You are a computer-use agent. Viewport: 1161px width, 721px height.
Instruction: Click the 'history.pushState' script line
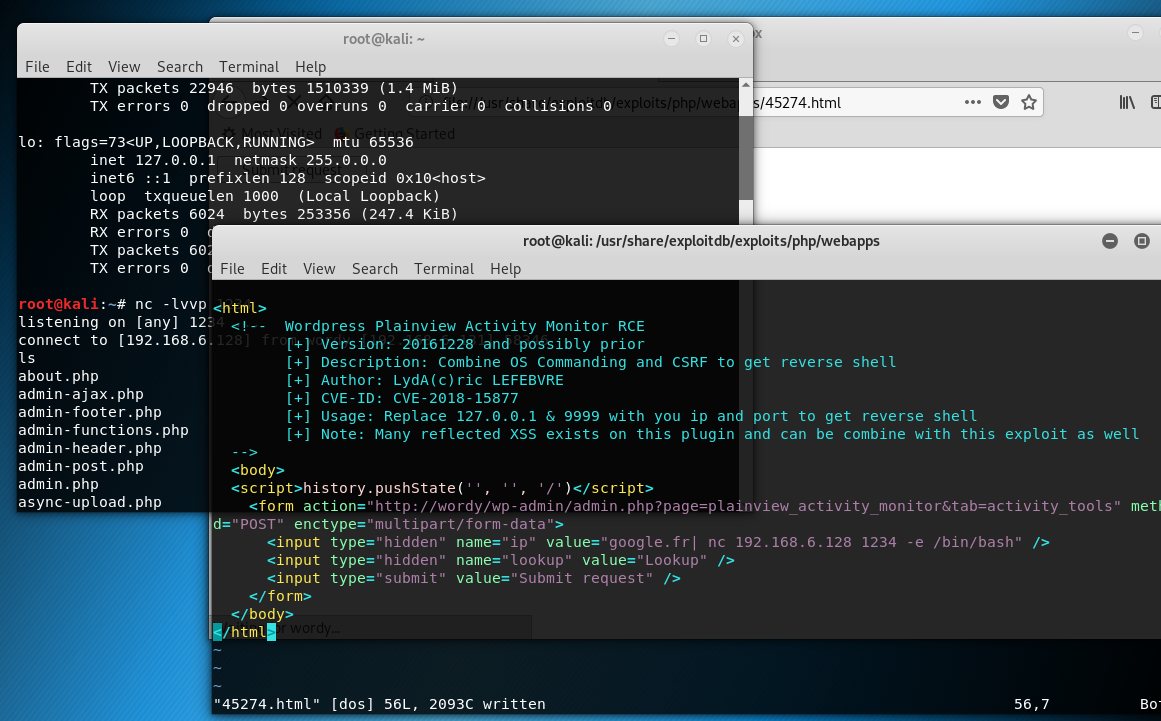coord(442,489)
